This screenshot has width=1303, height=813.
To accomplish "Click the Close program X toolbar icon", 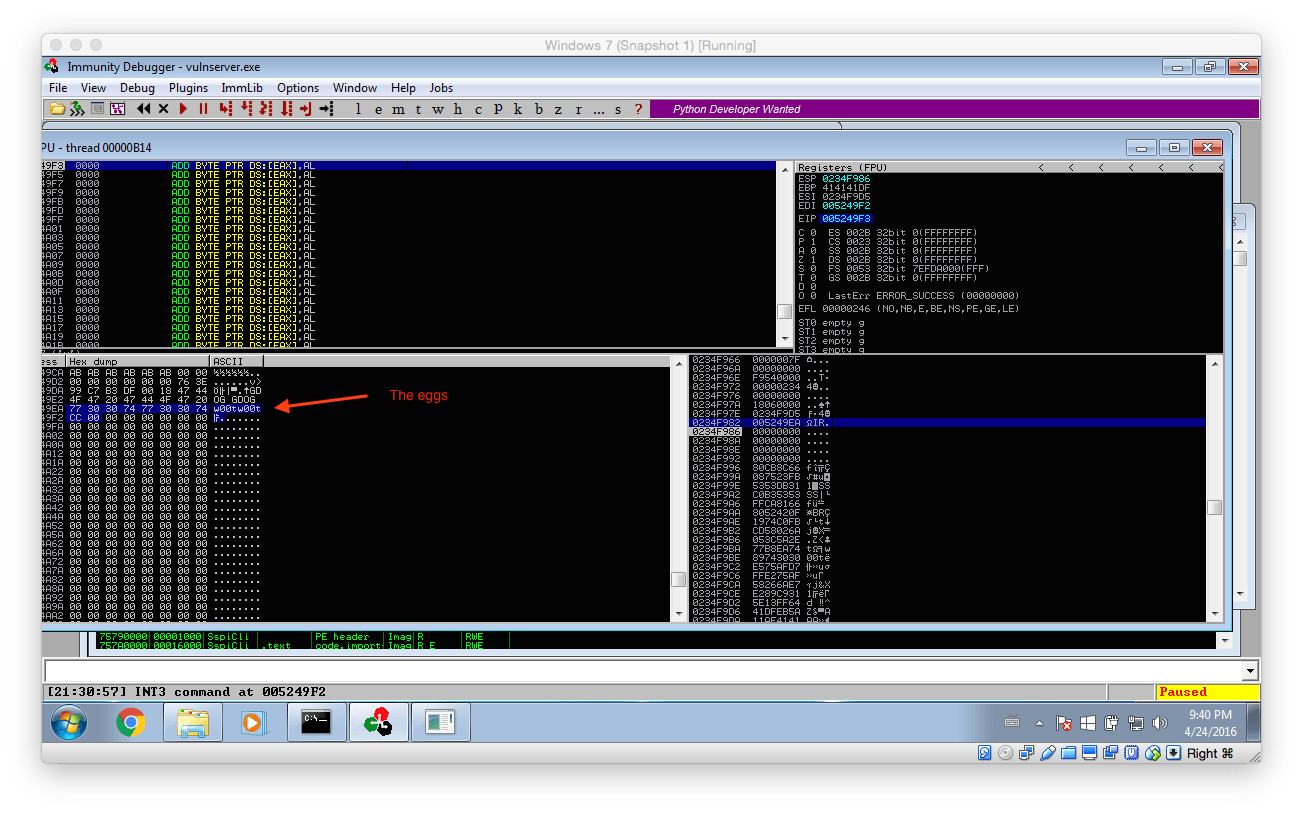I will coord(163,109).
